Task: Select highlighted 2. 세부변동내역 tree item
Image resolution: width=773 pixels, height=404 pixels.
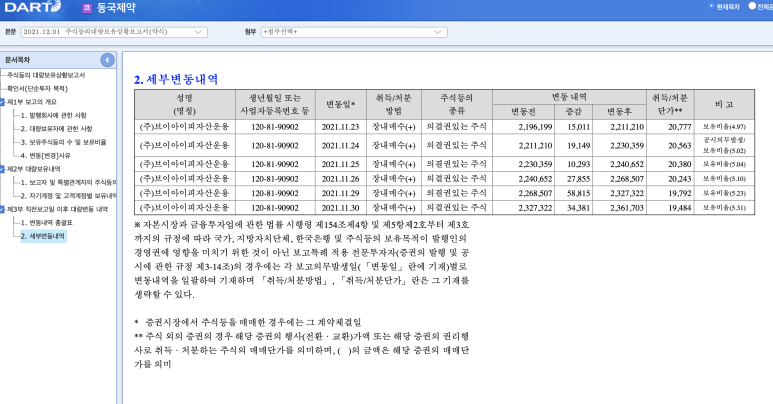Action: coord(43,236)
